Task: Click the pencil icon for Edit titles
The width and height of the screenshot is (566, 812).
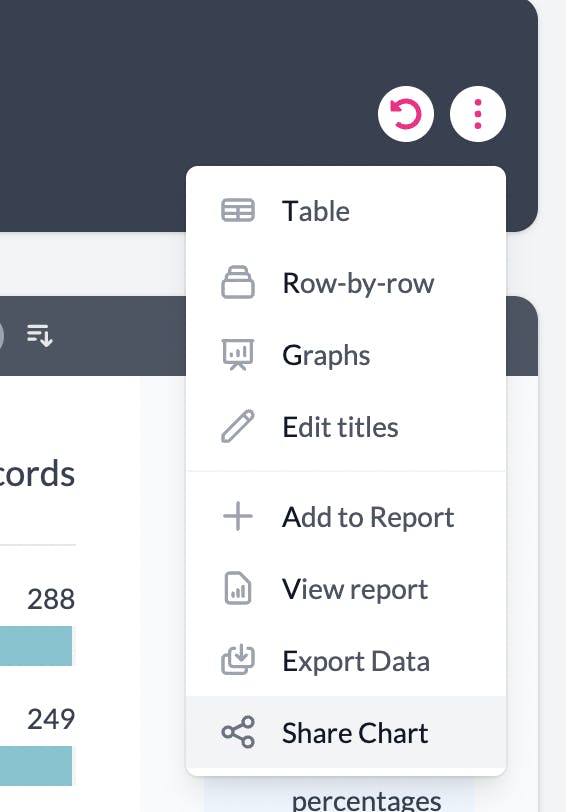Action: (x=238, y=427)
